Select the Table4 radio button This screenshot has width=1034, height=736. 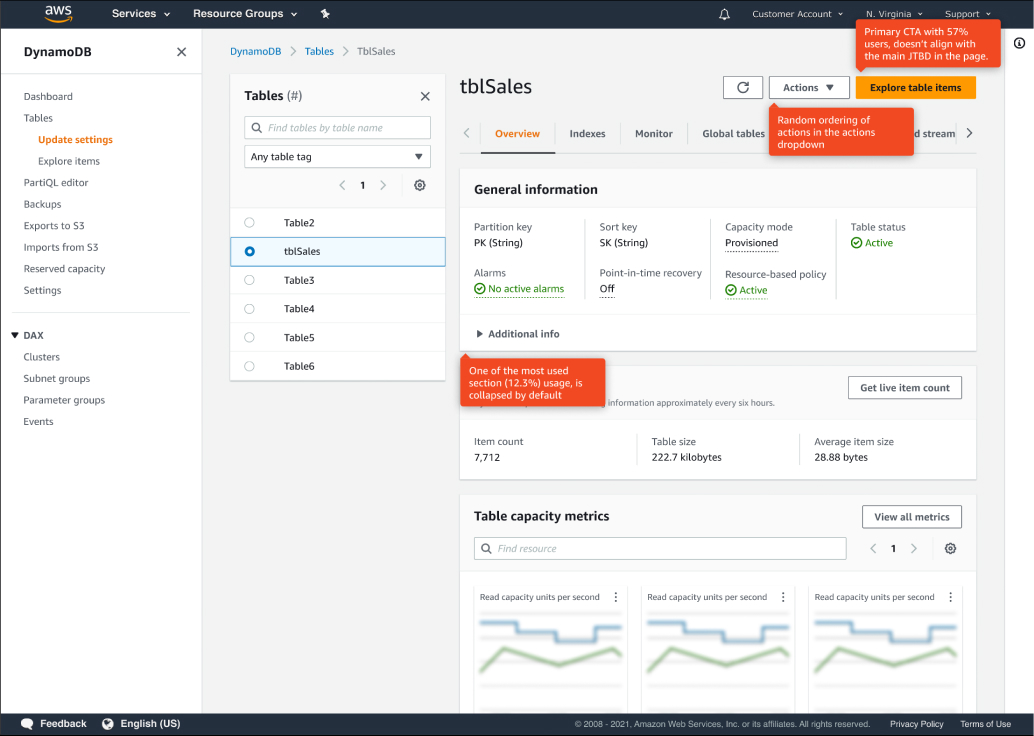(250, 309)
